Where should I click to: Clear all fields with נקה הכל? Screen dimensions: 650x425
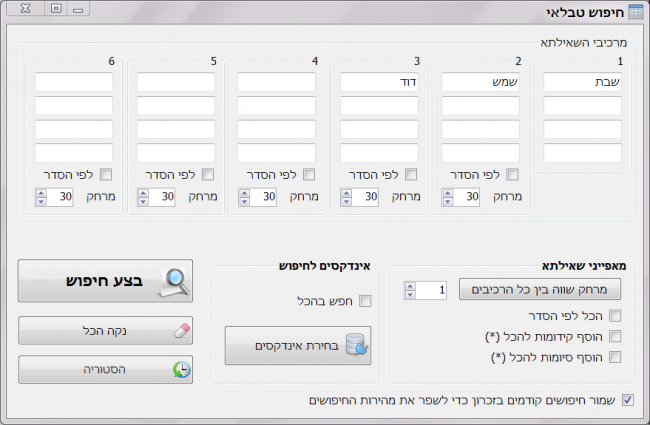pos(105,330)
